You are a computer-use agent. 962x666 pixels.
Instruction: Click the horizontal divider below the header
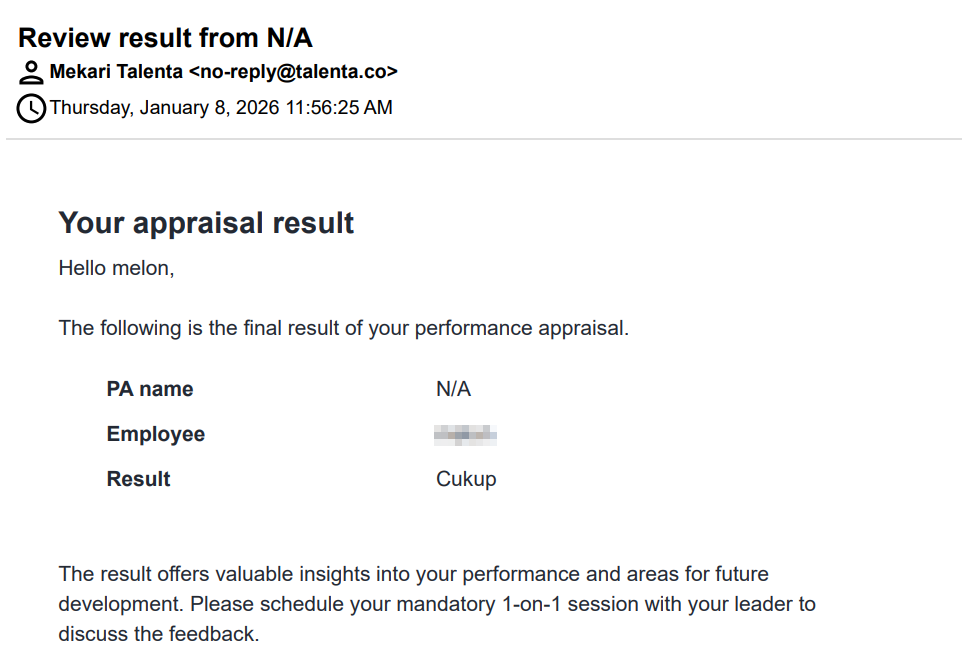click(483, 139)
